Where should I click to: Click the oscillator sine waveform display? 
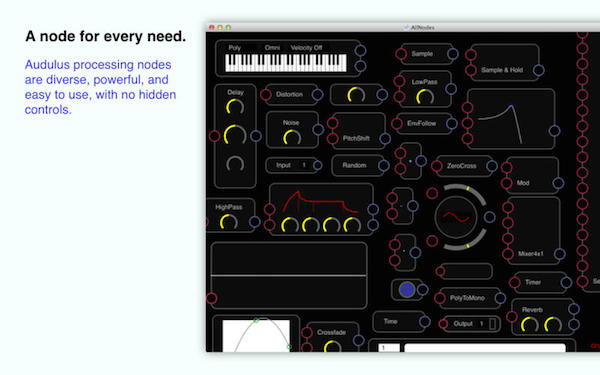456,217
